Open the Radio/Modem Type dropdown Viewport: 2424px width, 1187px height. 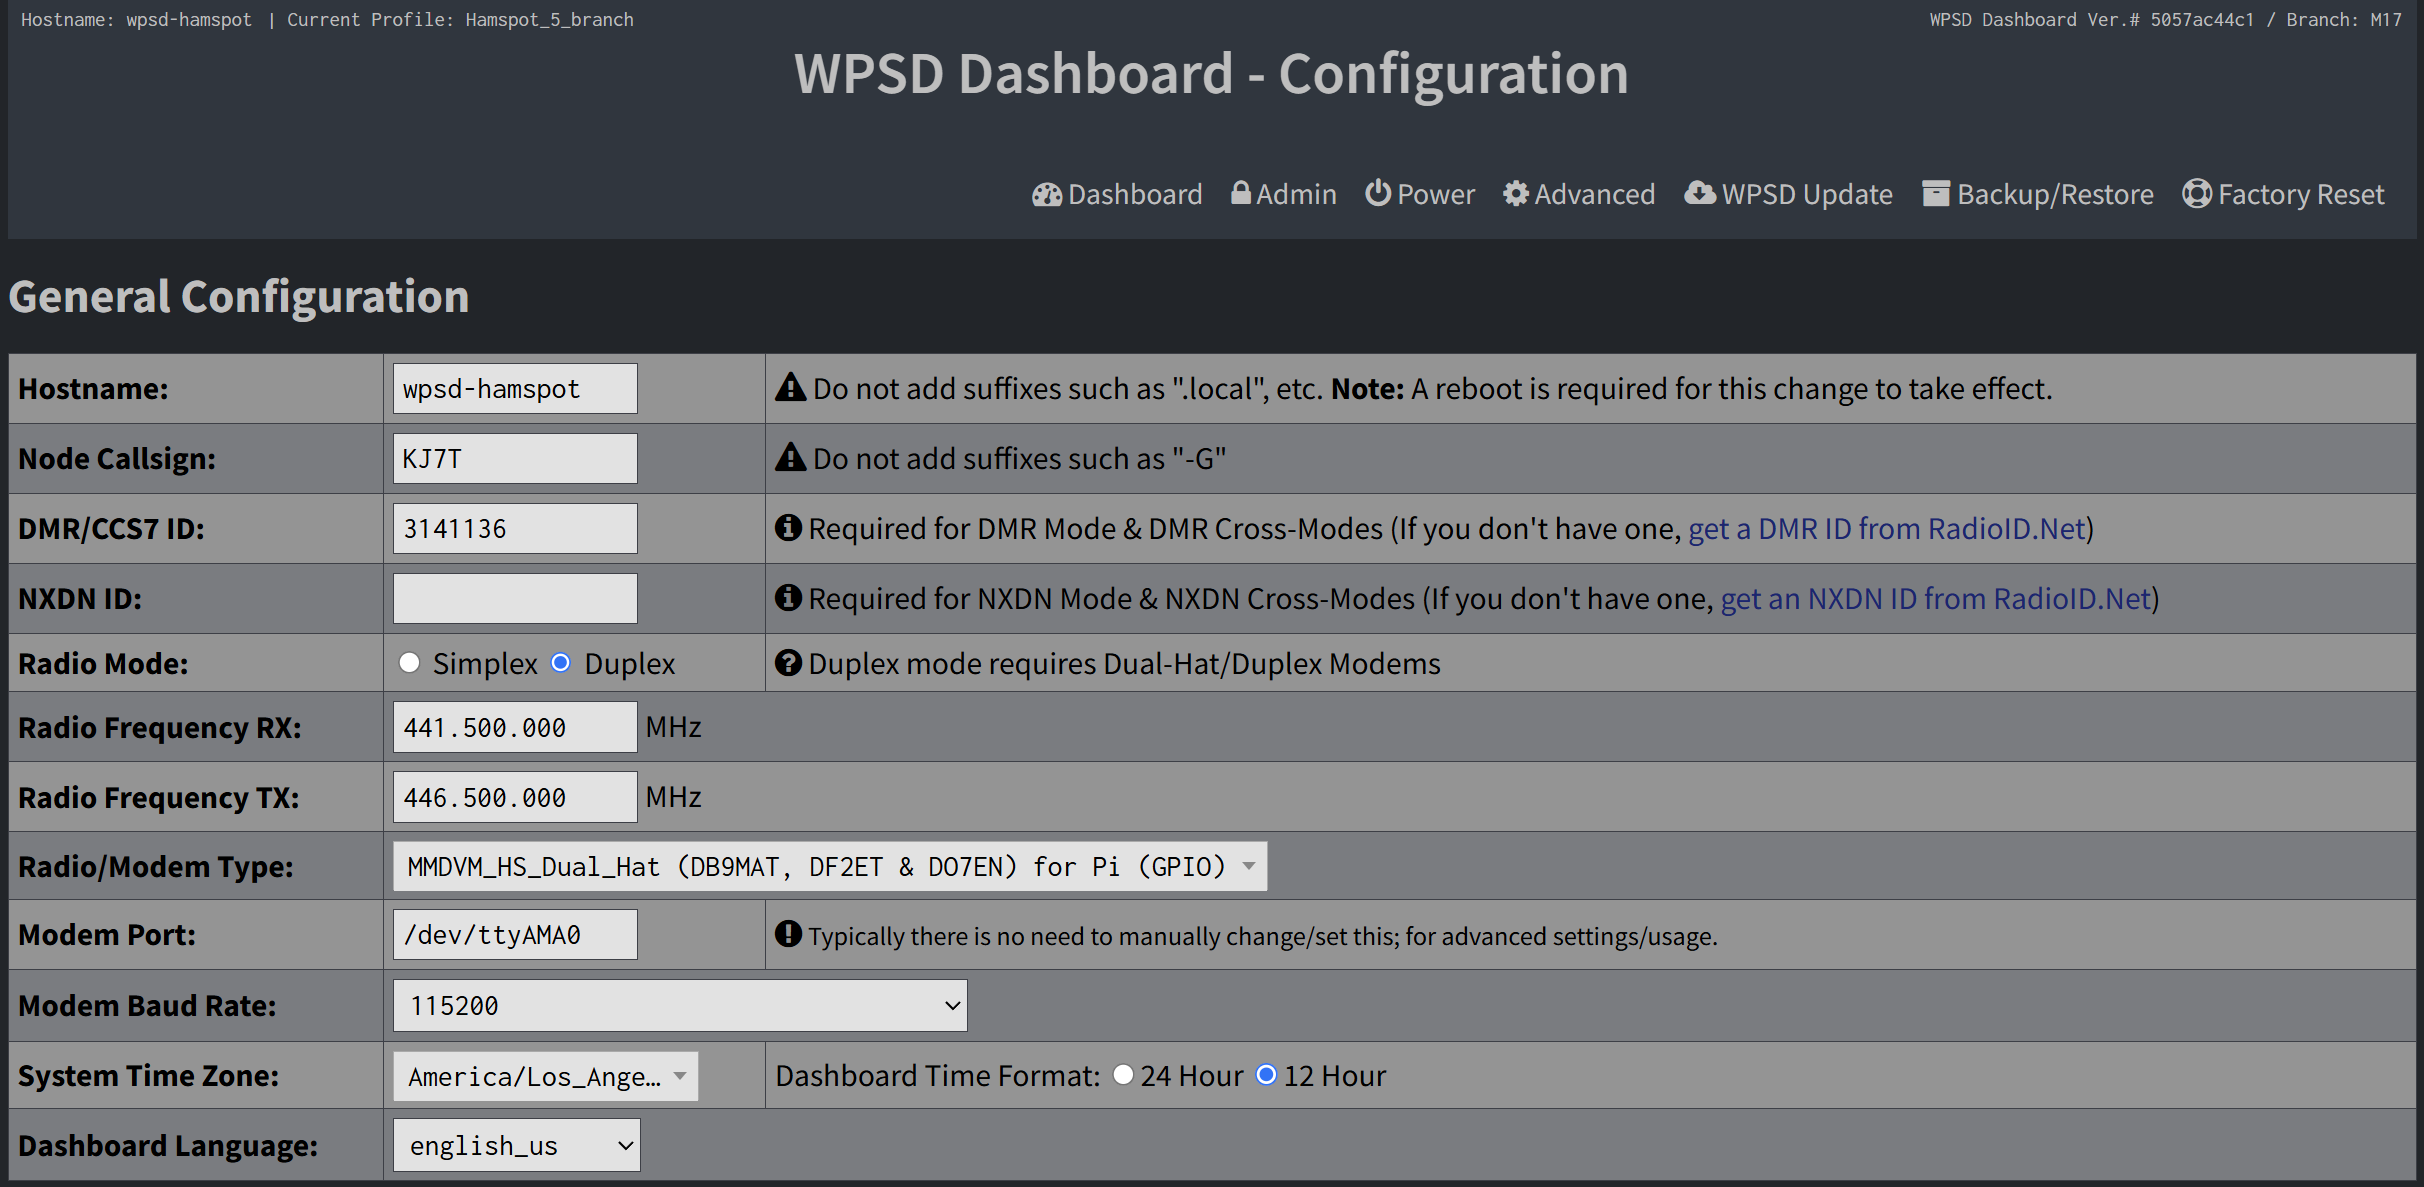tap(829, 866)
